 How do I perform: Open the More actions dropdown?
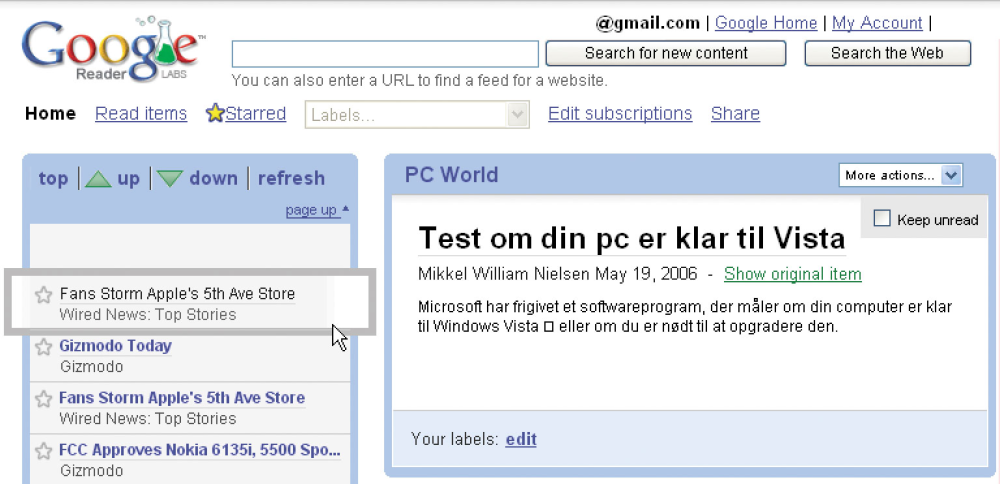tap(901, 175)
